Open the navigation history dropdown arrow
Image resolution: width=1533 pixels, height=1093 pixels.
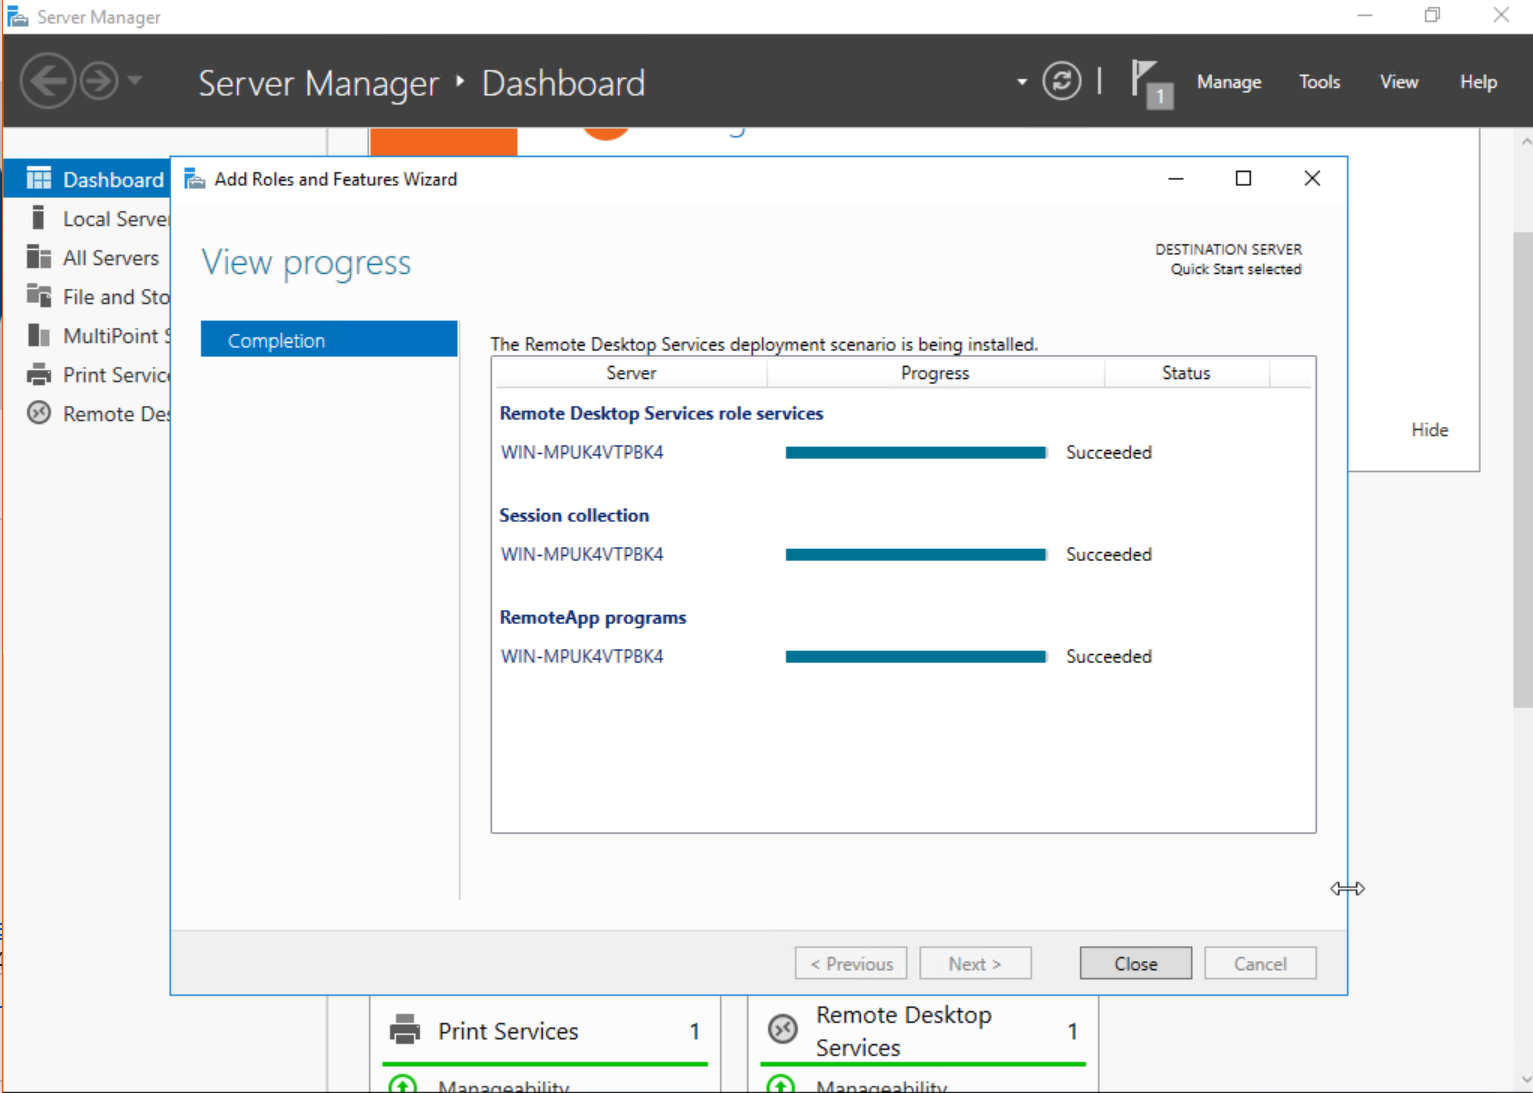point(134,81)
